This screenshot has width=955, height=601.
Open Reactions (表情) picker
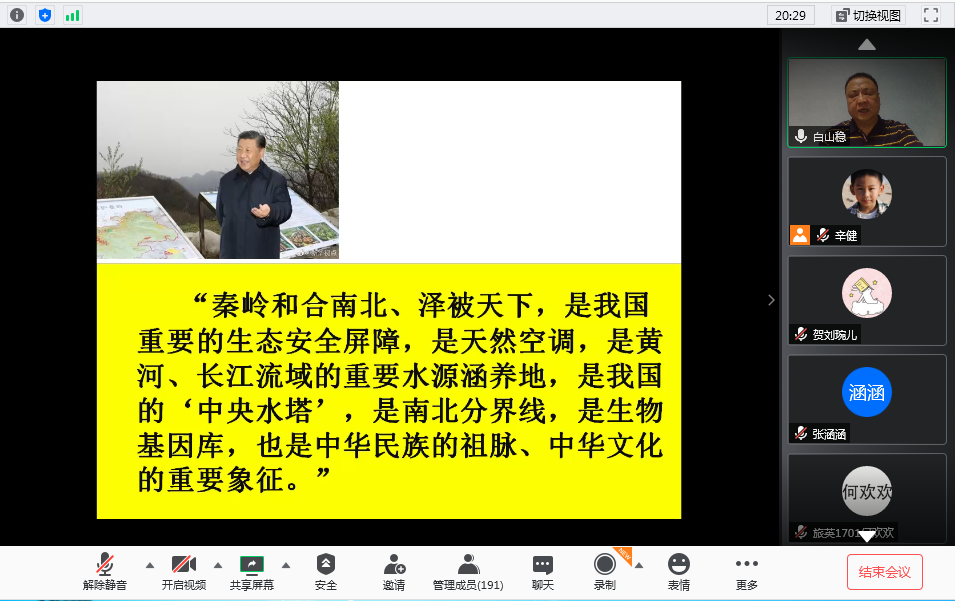coord(679,572)
